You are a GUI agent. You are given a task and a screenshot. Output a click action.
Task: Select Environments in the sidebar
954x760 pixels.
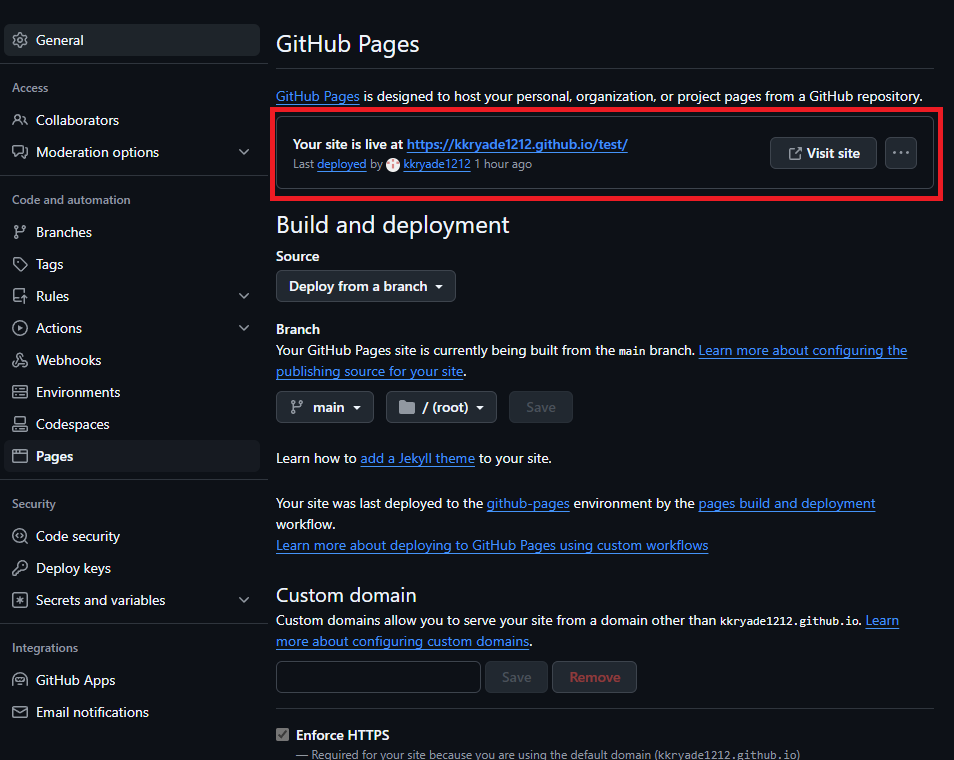(x=132, y=392)
